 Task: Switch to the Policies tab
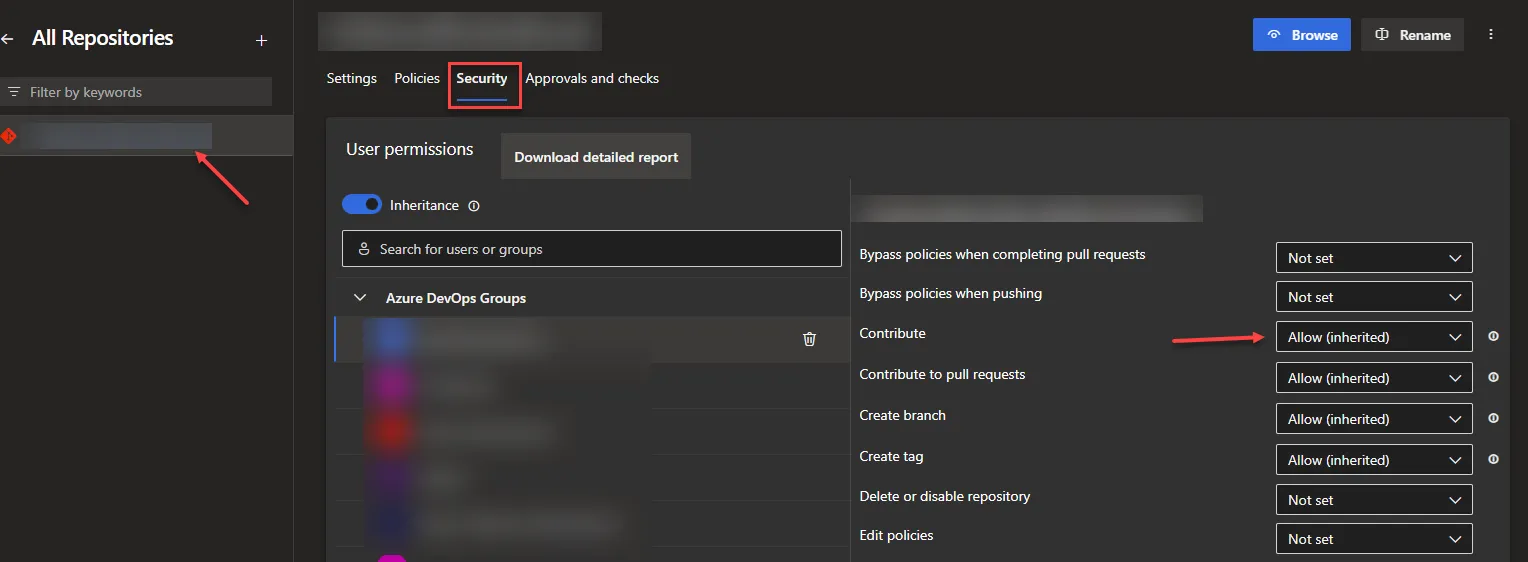[417, 78]
